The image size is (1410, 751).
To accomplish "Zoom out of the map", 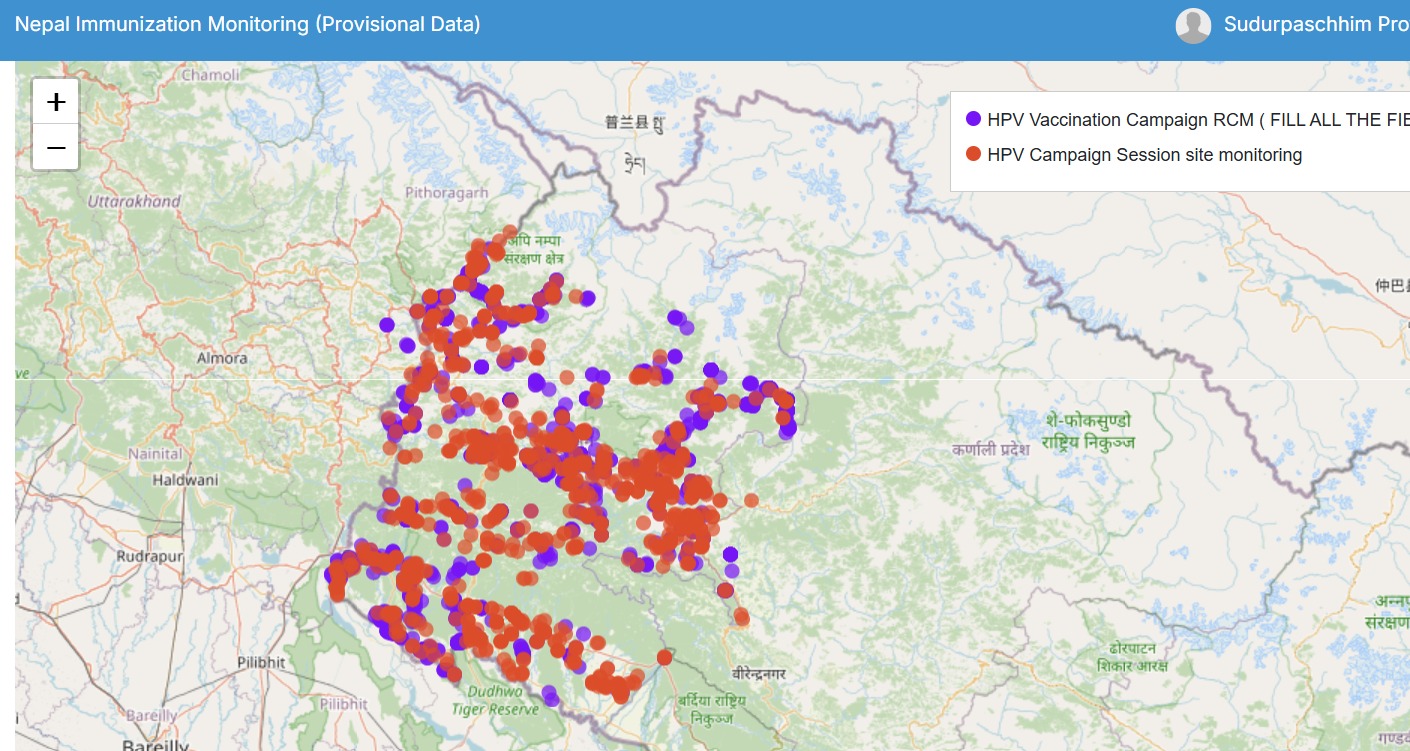I will tap(56, 148).
